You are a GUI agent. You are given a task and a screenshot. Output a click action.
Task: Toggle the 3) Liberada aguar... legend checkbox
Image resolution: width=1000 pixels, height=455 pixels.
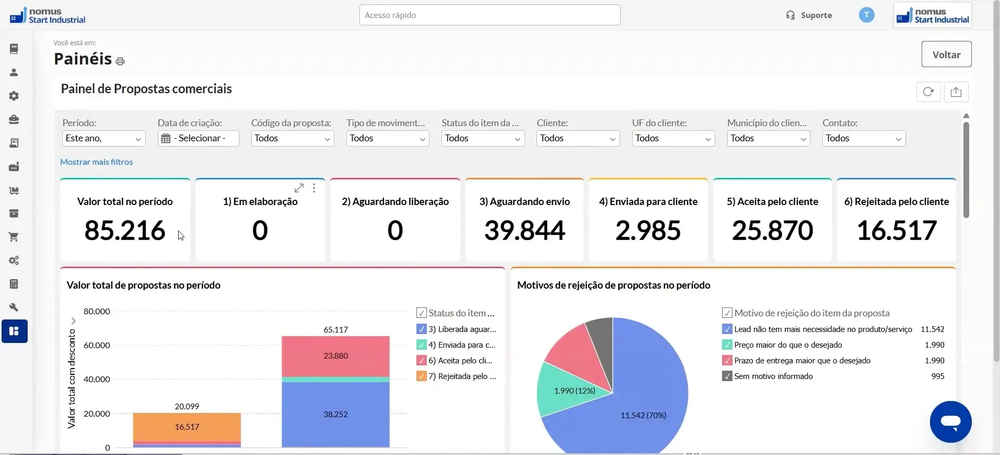point(421,329)
